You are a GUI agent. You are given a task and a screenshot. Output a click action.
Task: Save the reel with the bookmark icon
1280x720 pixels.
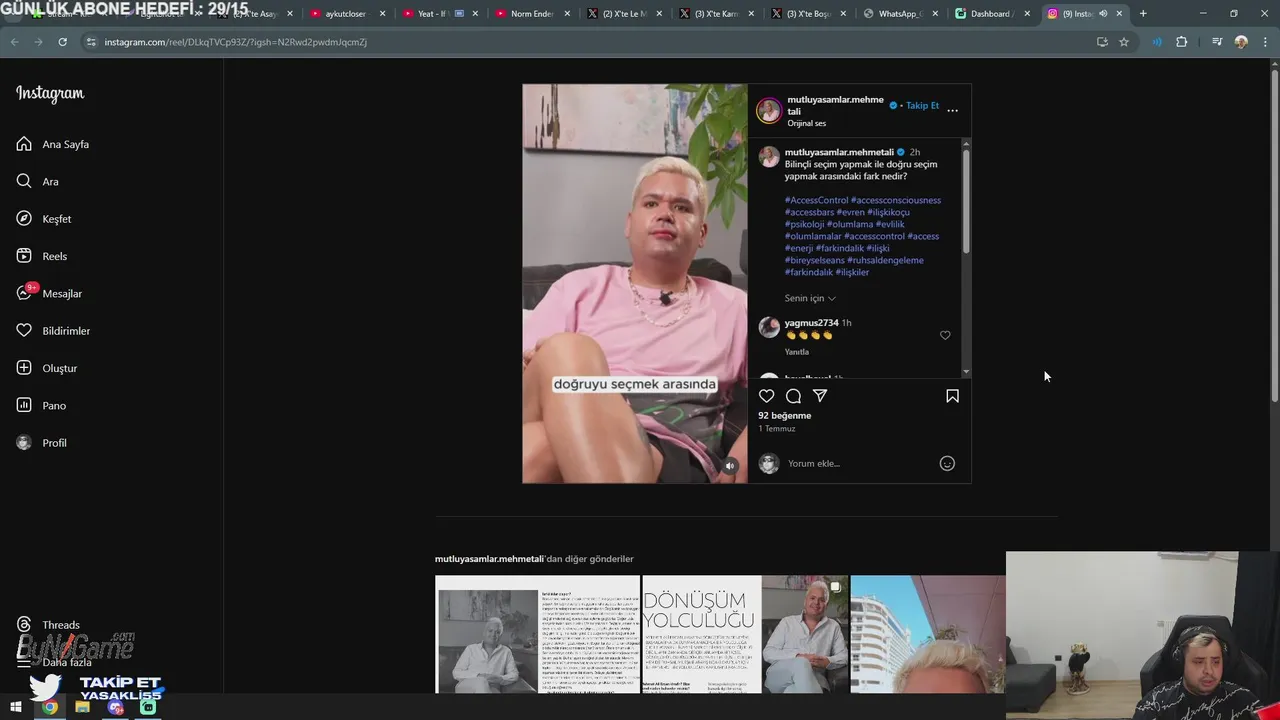point(952,396)
